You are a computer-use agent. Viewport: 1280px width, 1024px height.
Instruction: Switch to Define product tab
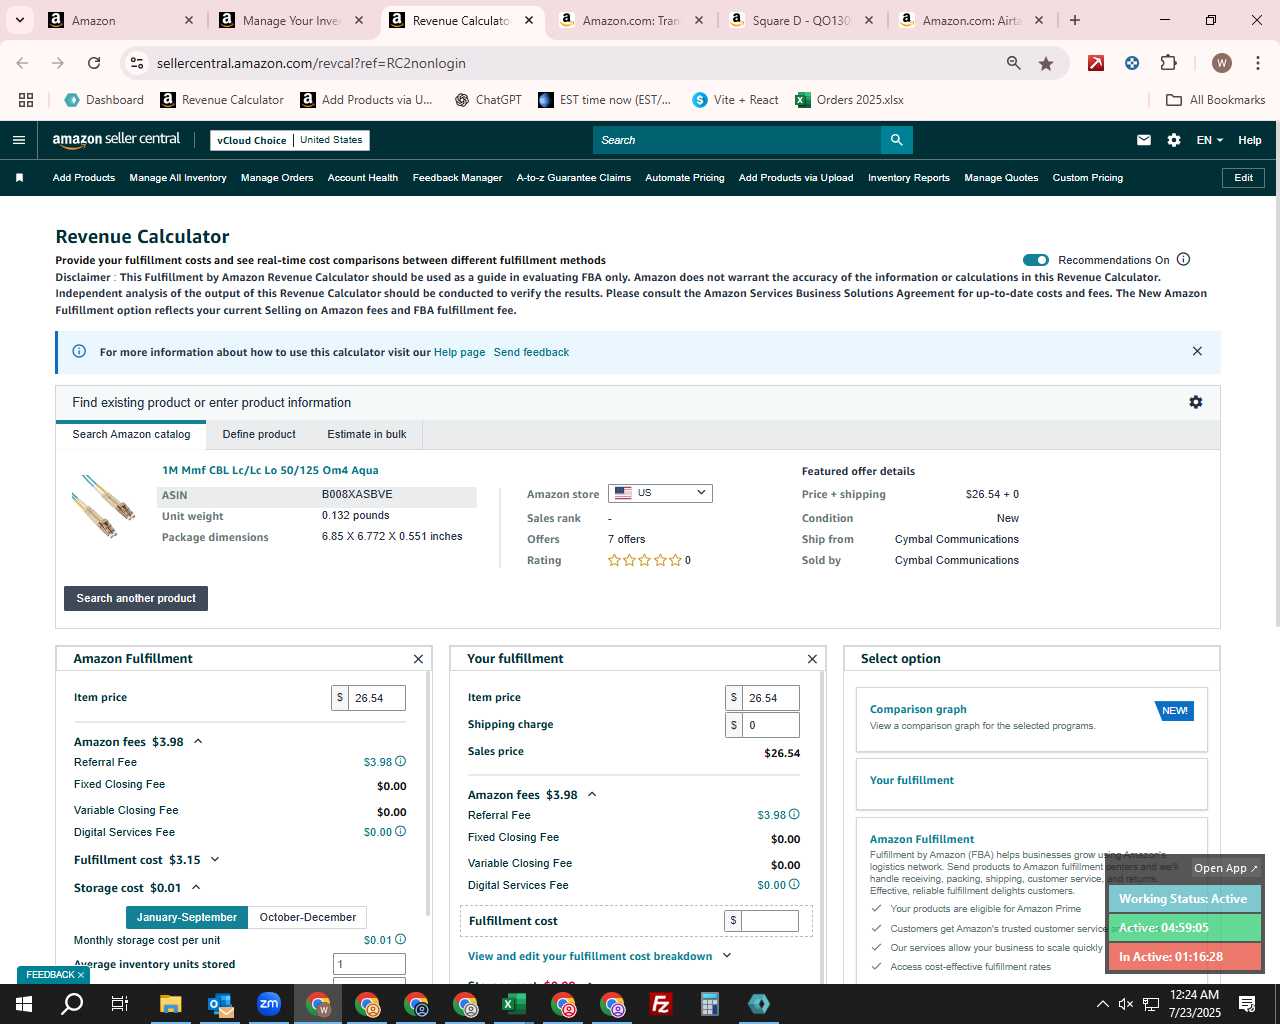point(259,434)
